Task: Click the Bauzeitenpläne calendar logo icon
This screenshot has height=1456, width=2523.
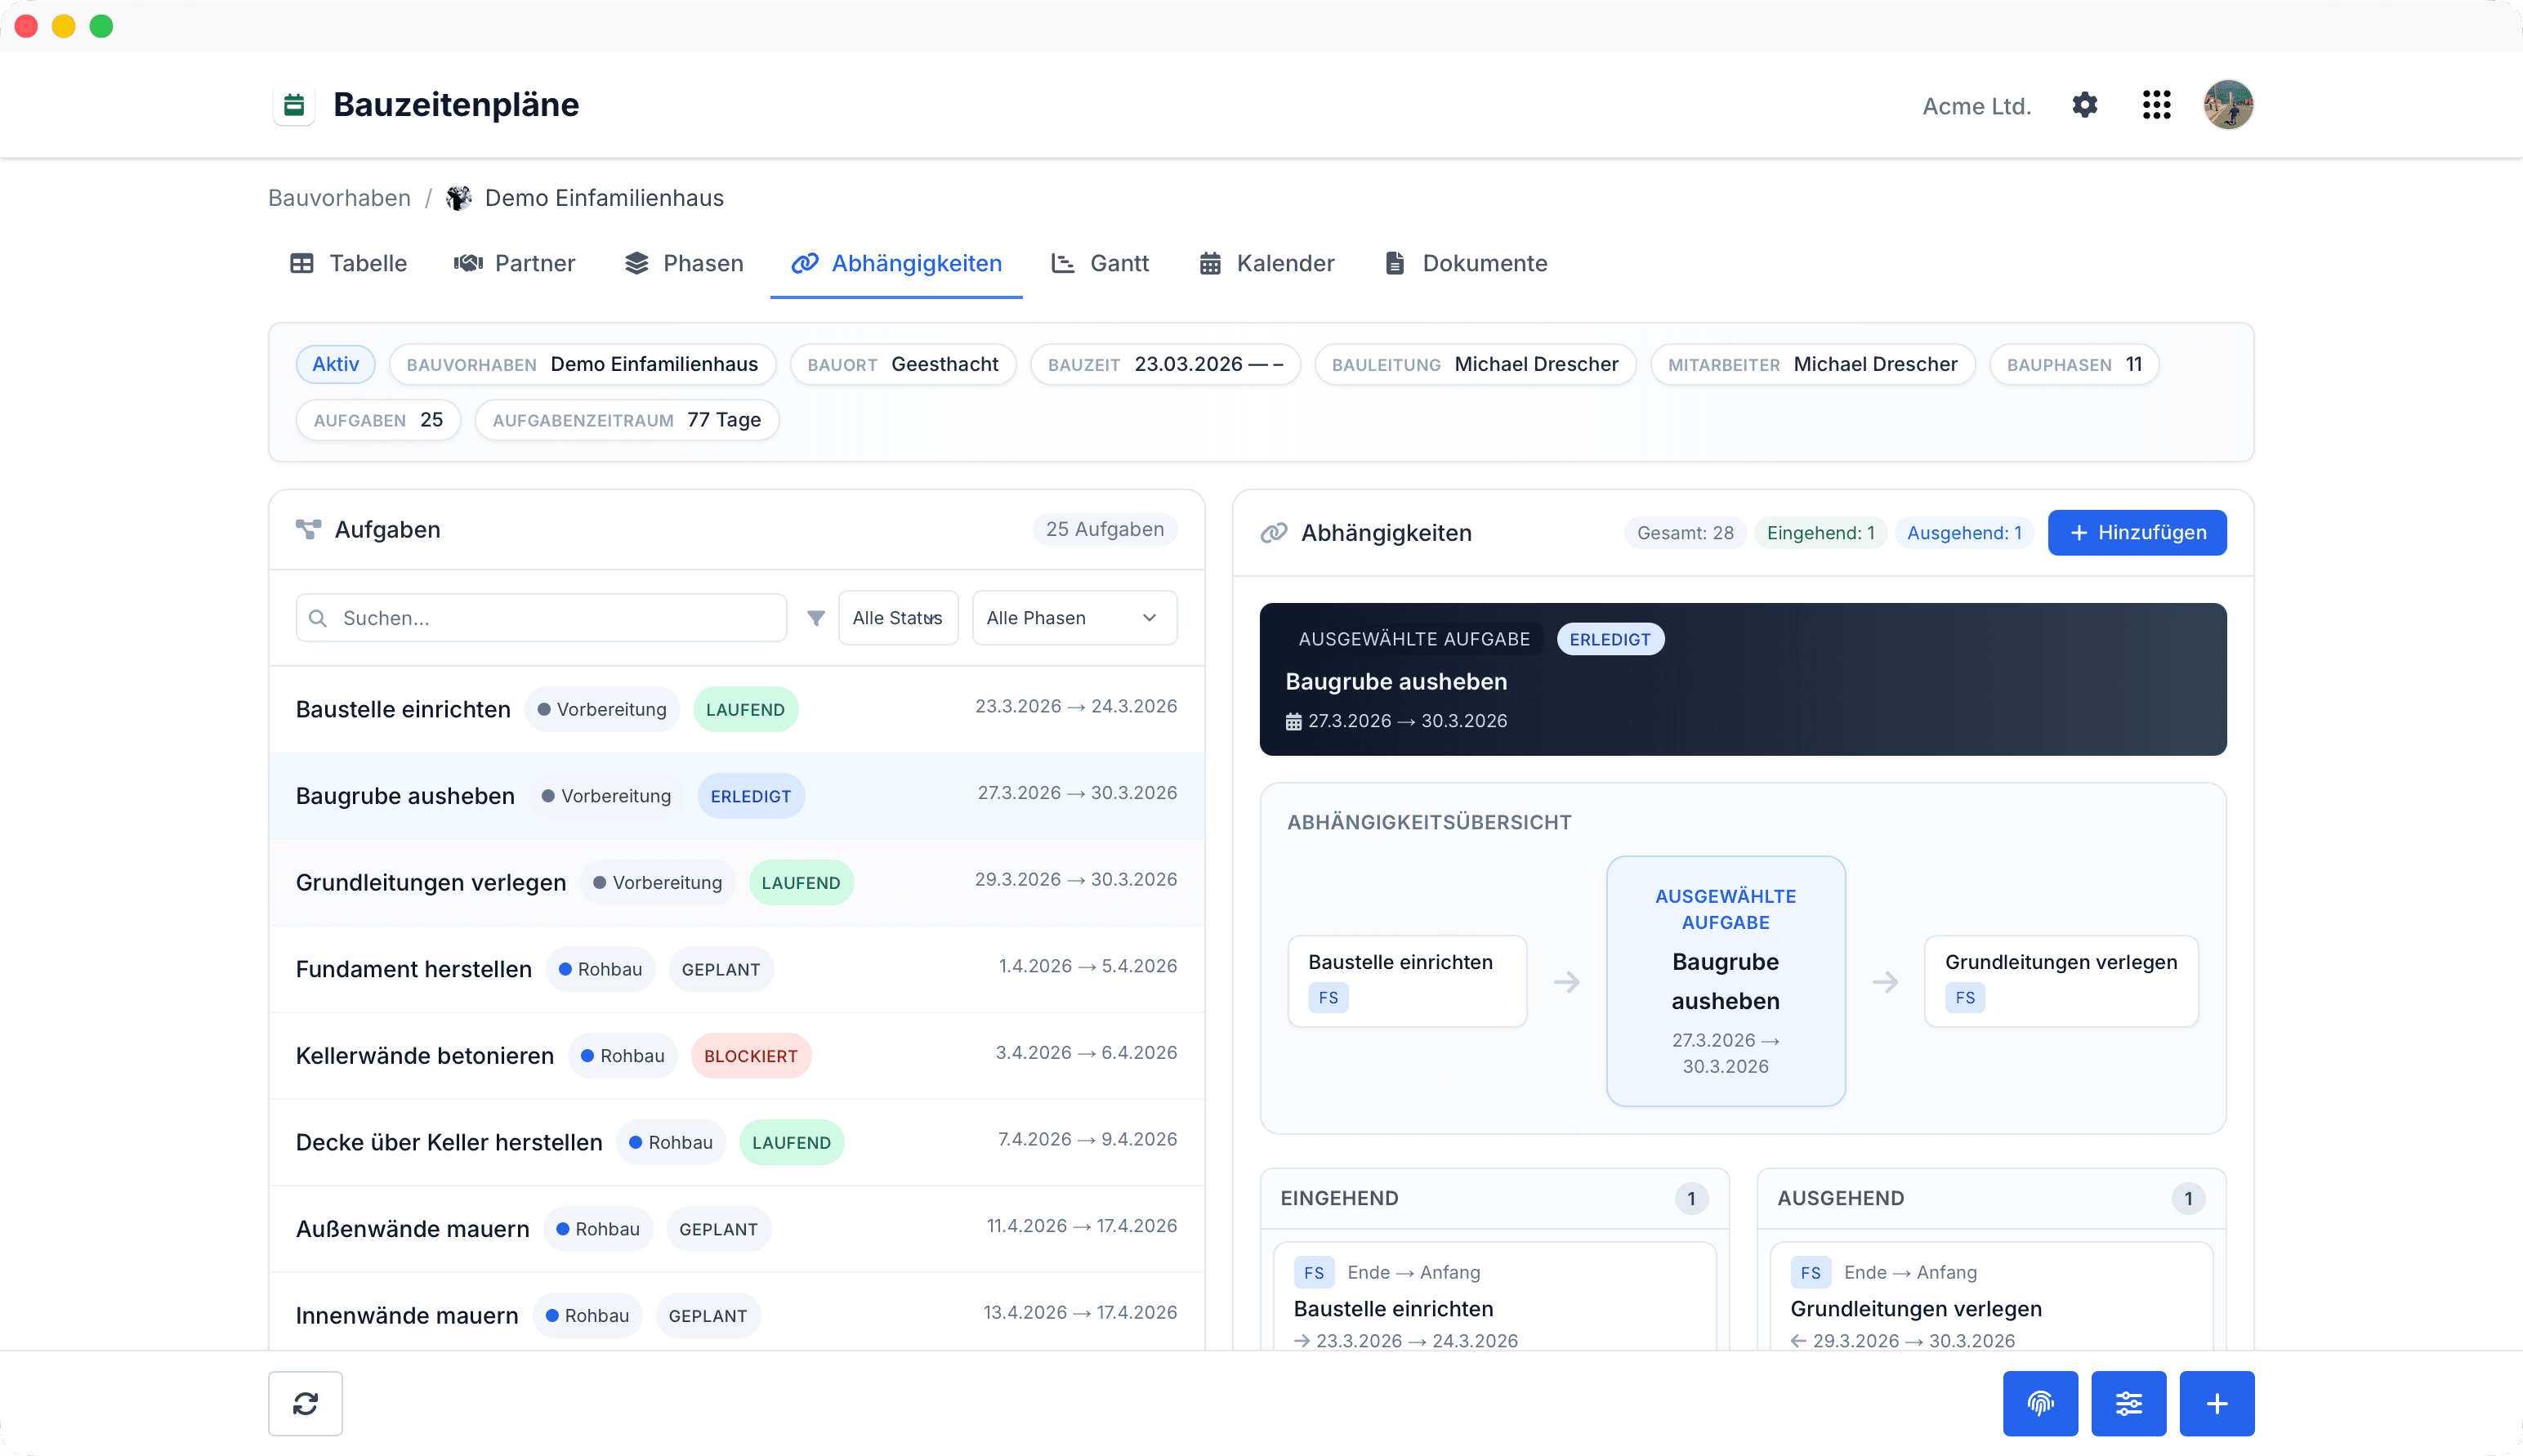Action: 294,105
